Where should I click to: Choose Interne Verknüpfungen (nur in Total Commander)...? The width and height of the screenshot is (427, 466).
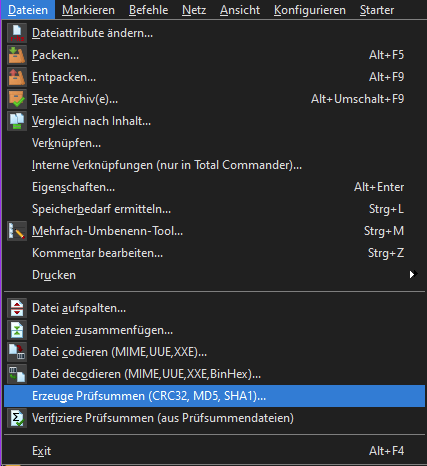214,165
